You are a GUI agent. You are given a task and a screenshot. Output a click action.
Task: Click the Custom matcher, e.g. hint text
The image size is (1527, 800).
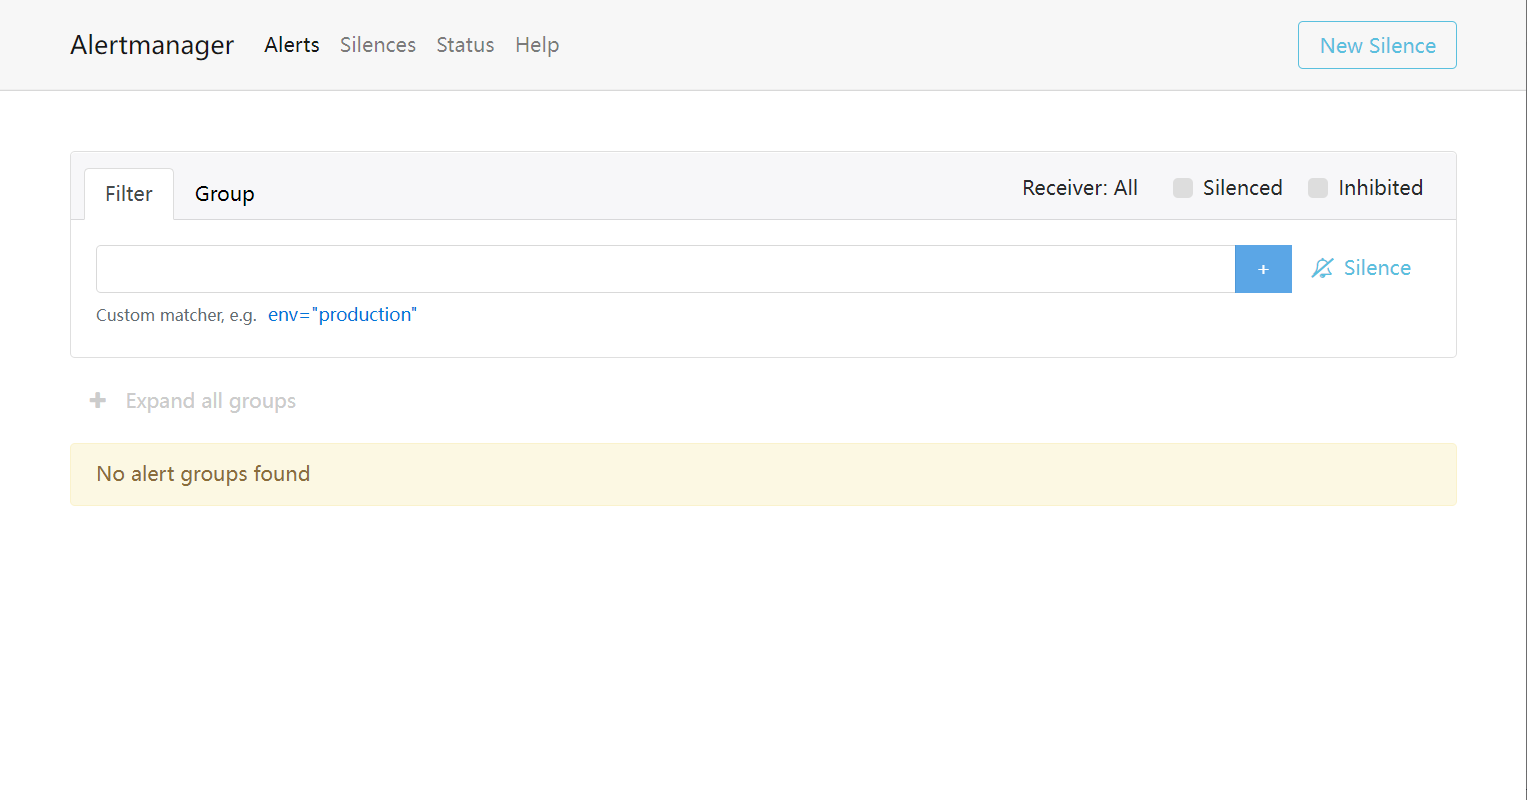tap(176, 315)
